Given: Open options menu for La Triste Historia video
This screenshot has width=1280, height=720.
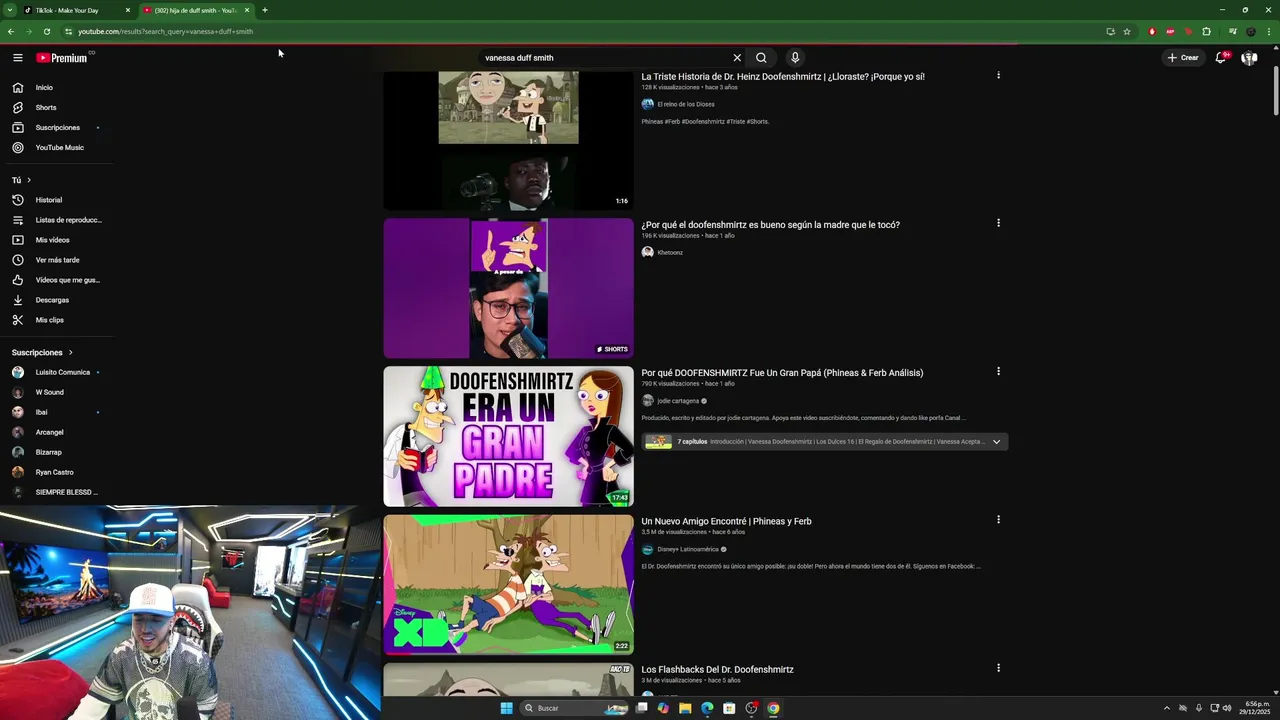Looking at the screenshot, I should coord(998,75).
